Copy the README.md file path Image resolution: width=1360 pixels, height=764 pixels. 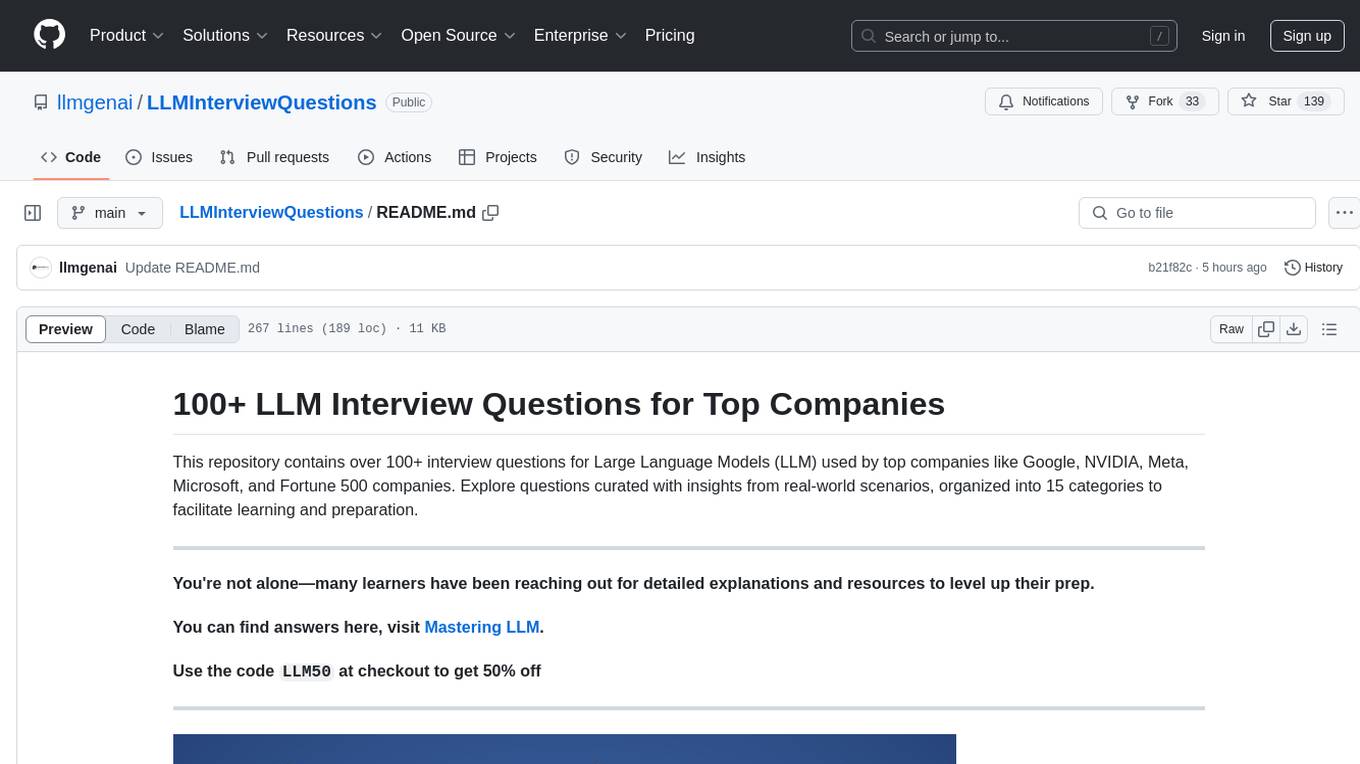(x=490, y=213)
